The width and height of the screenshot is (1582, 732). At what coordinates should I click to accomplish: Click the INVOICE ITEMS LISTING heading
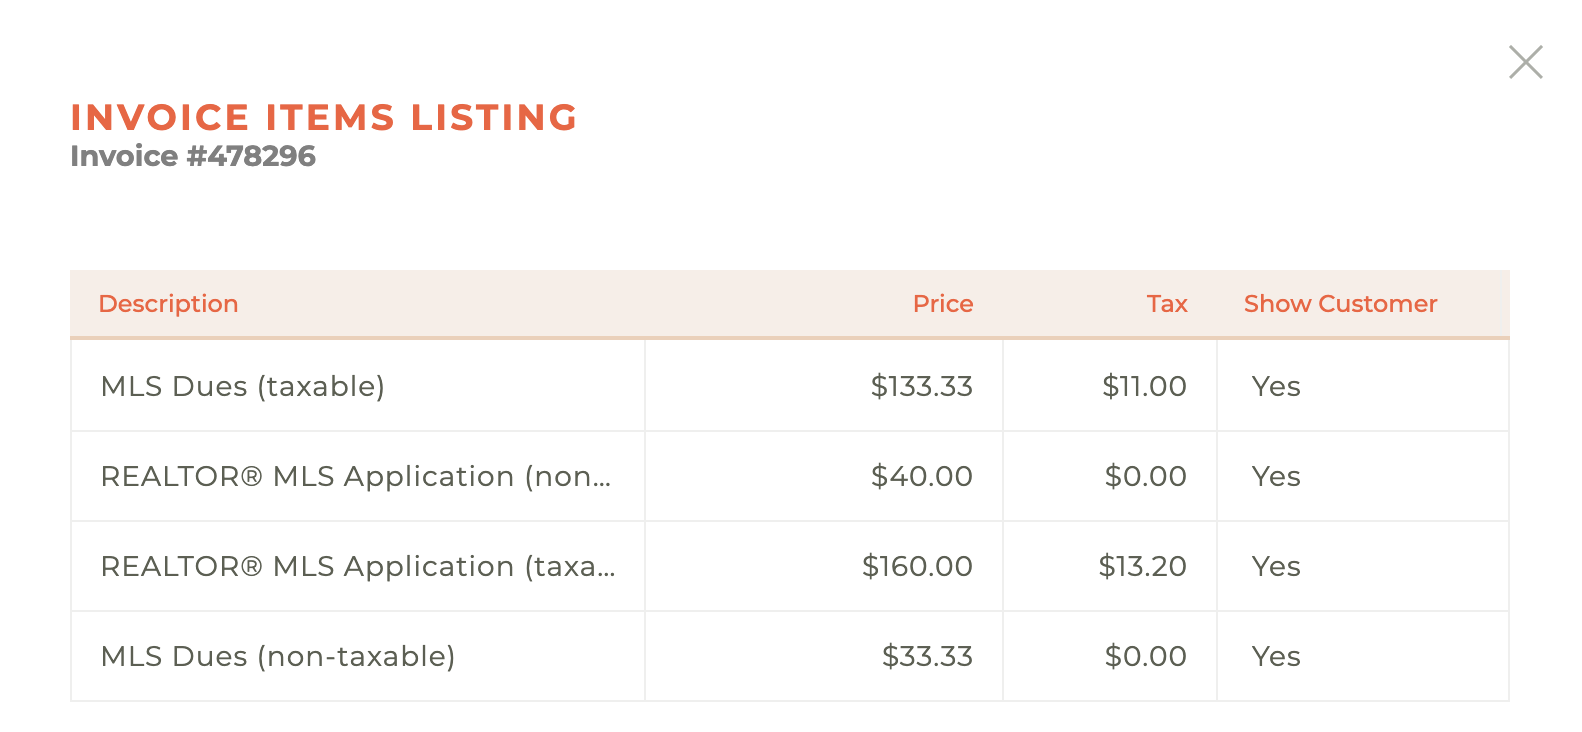click(322, 117)
